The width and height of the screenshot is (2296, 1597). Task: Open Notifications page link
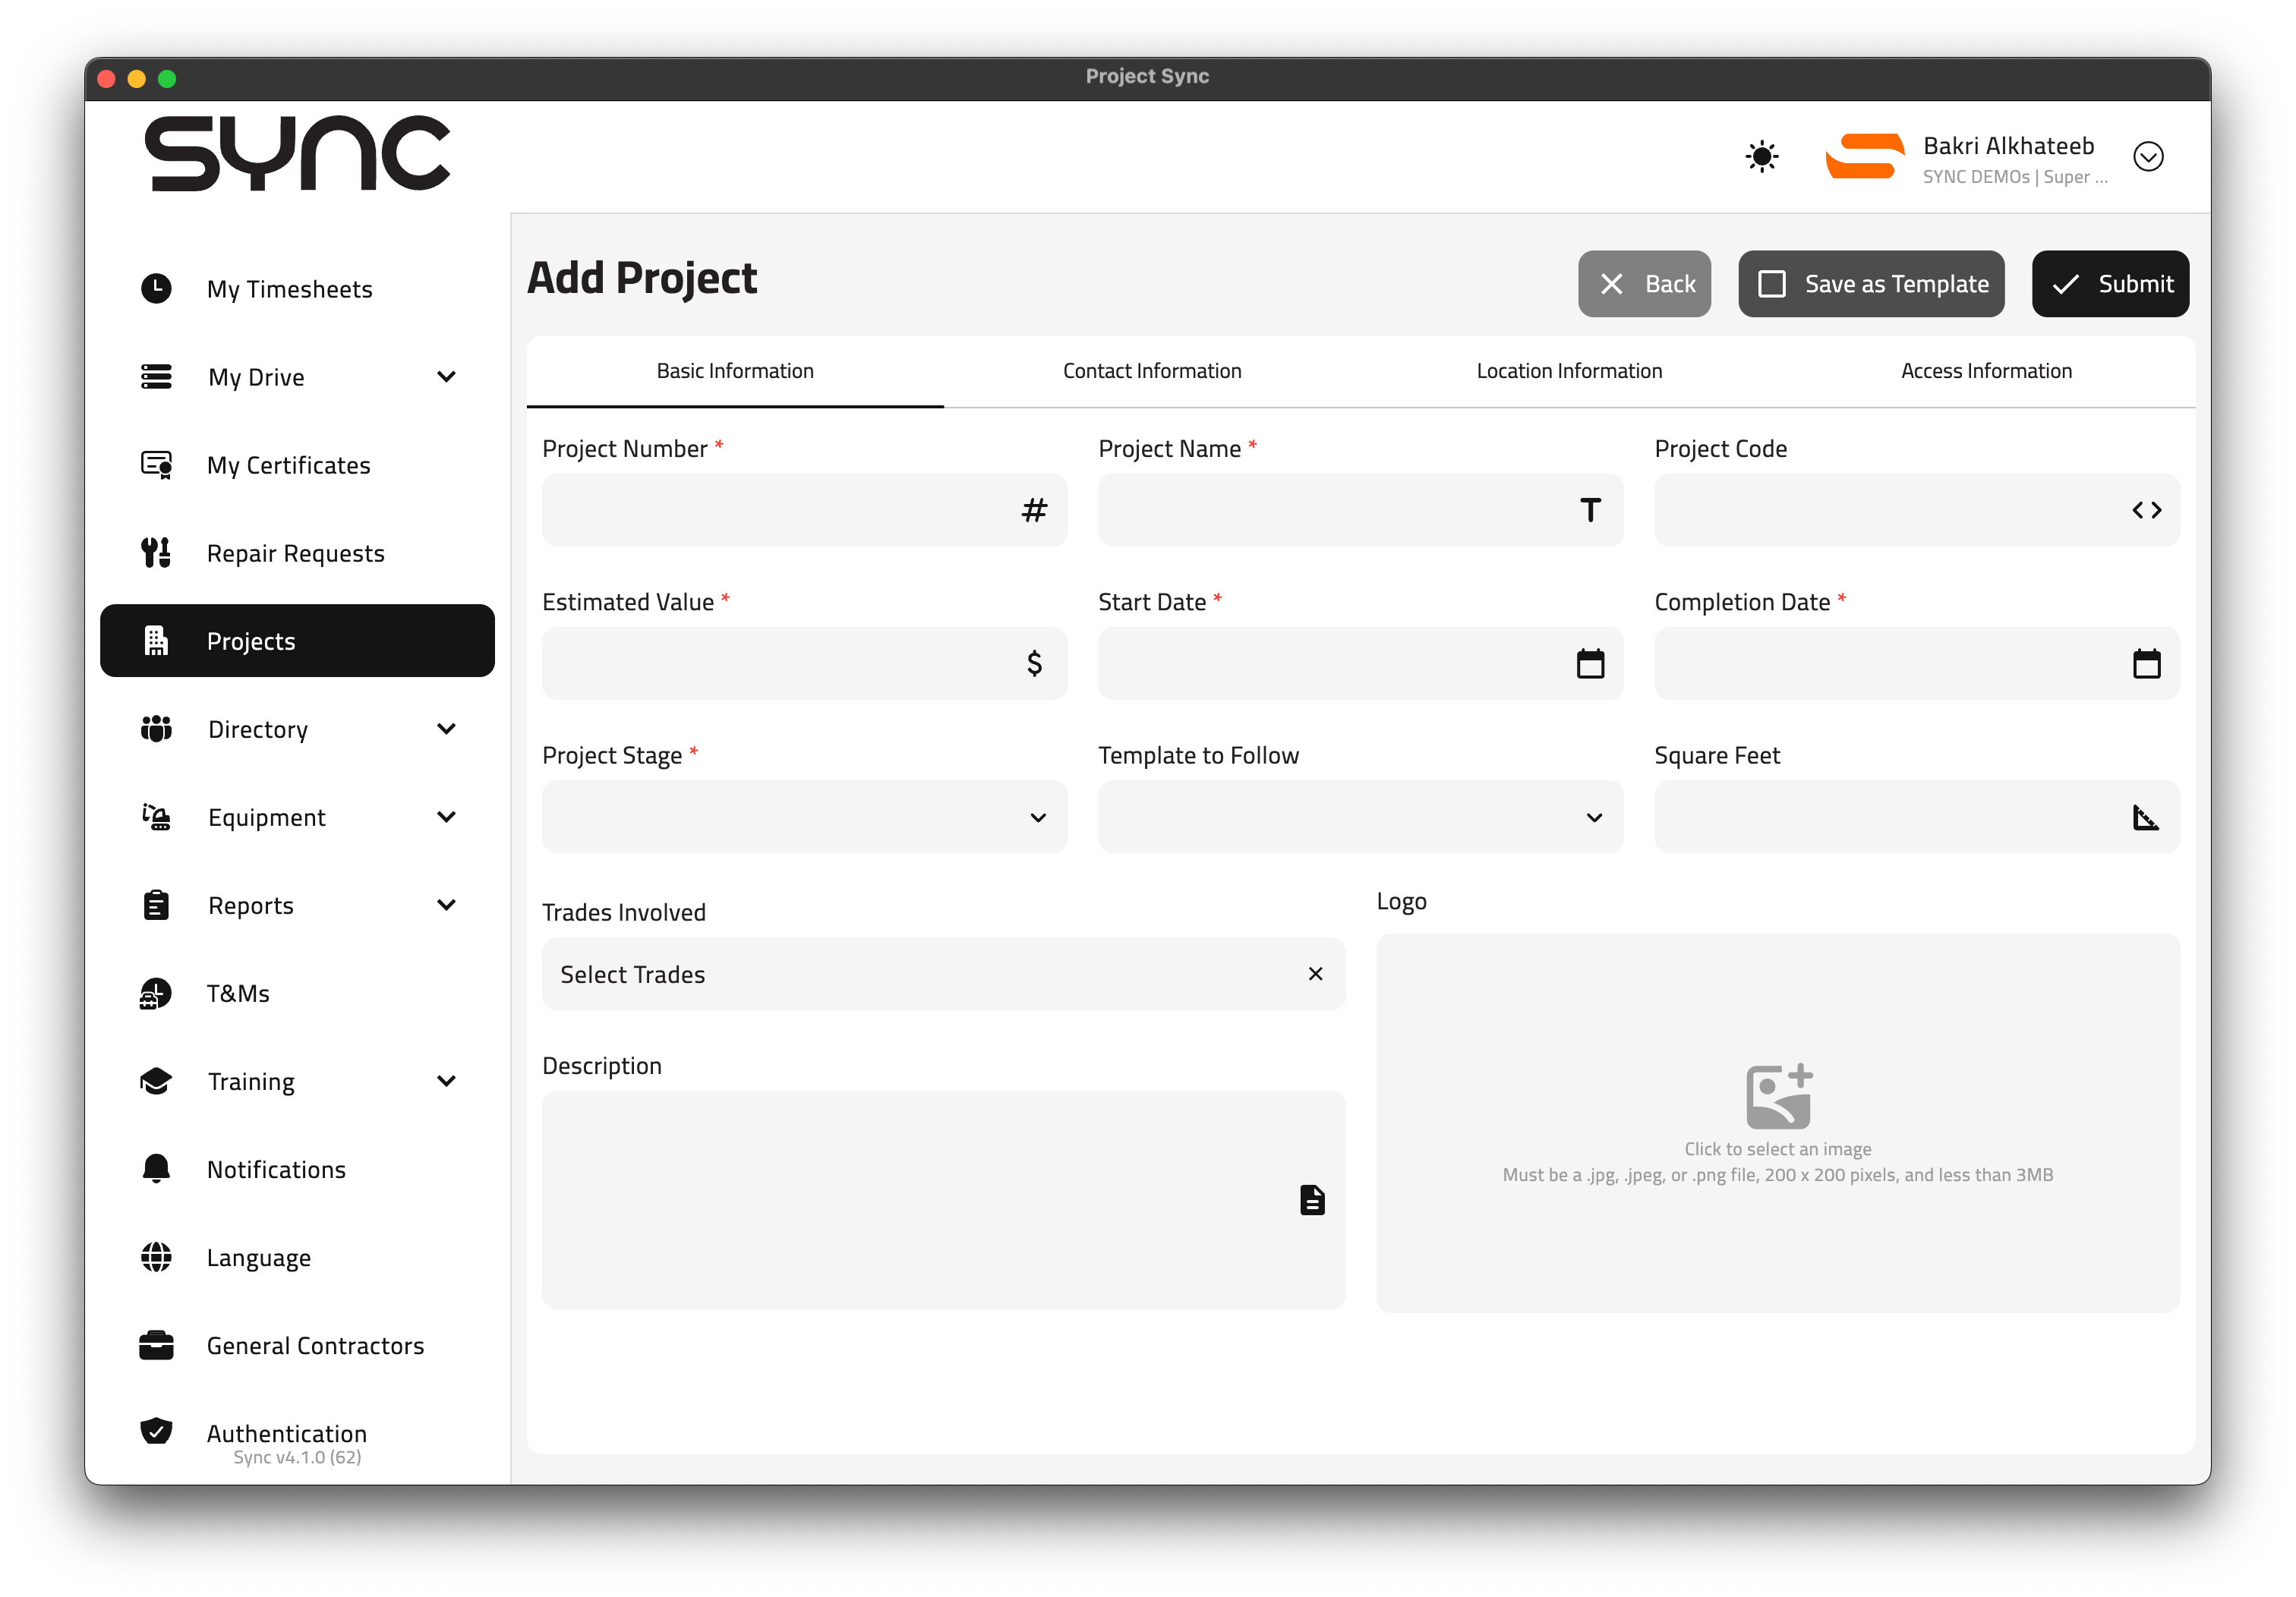pyautogui.click(x=297, y=1168)
